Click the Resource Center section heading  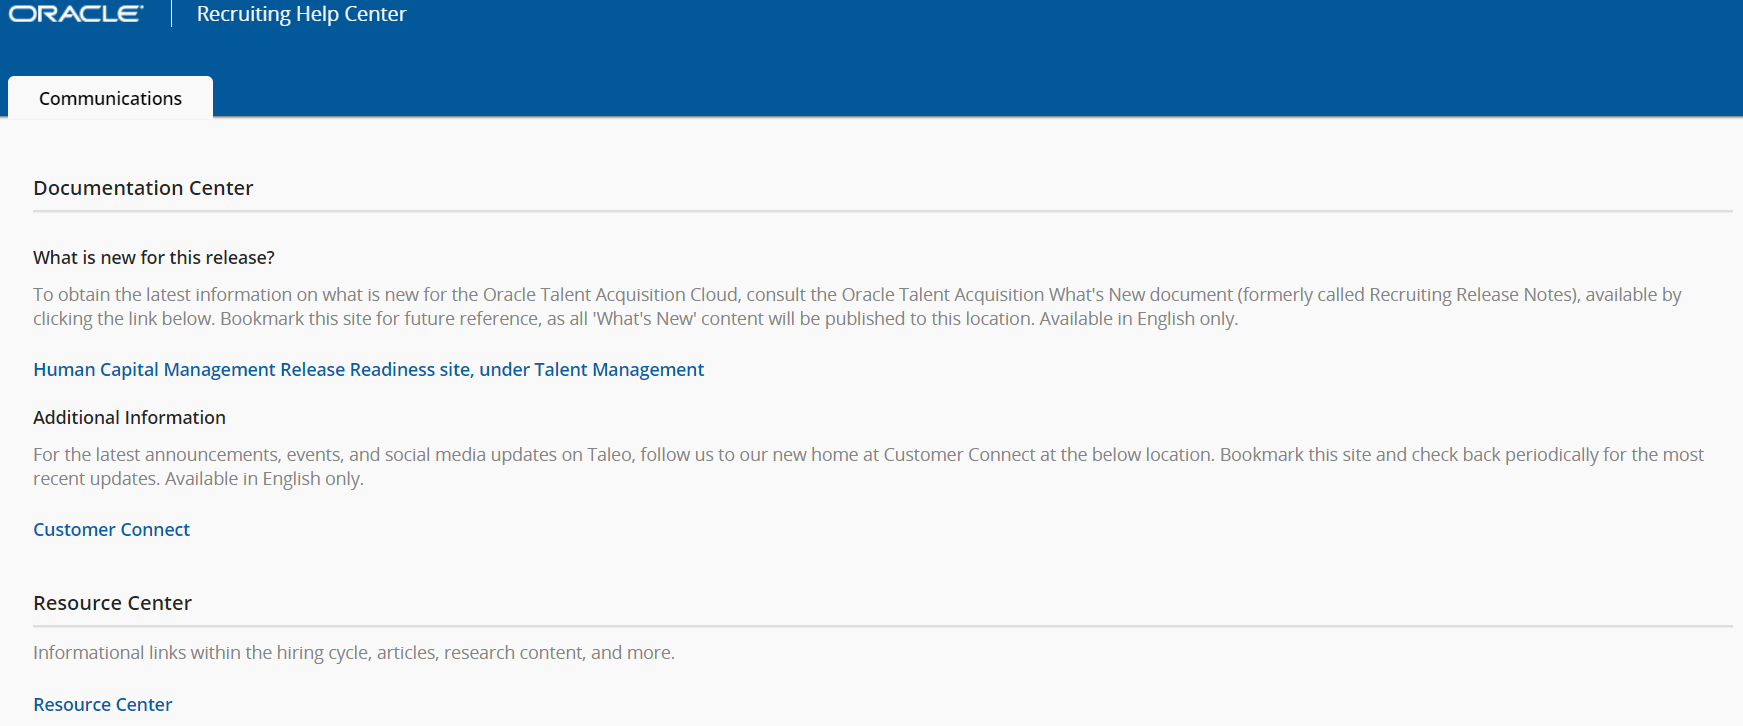click(112, 603)
